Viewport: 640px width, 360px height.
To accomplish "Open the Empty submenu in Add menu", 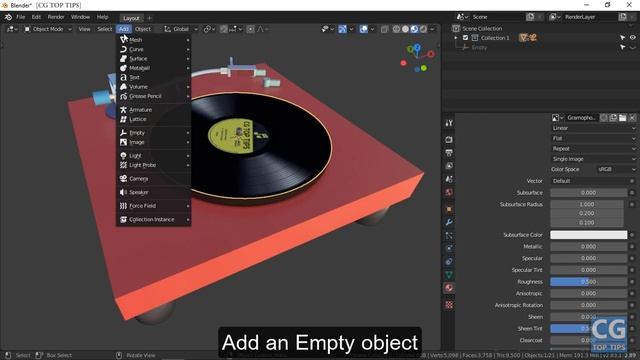I will [x=154, y=133].
